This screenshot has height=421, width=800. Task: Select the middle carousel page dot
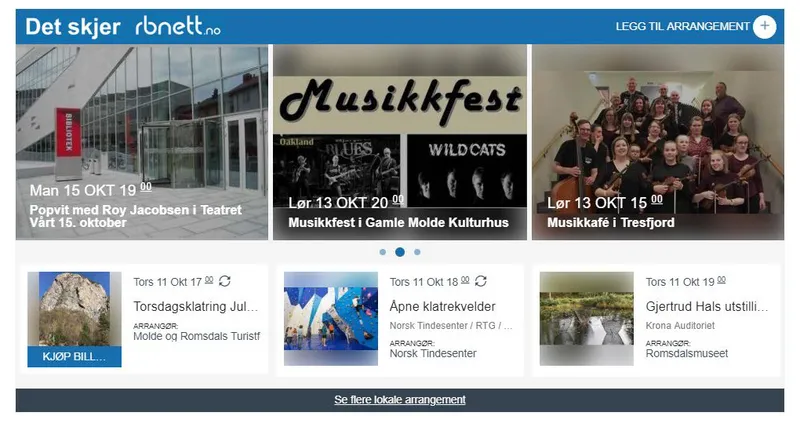click(400, 252)
